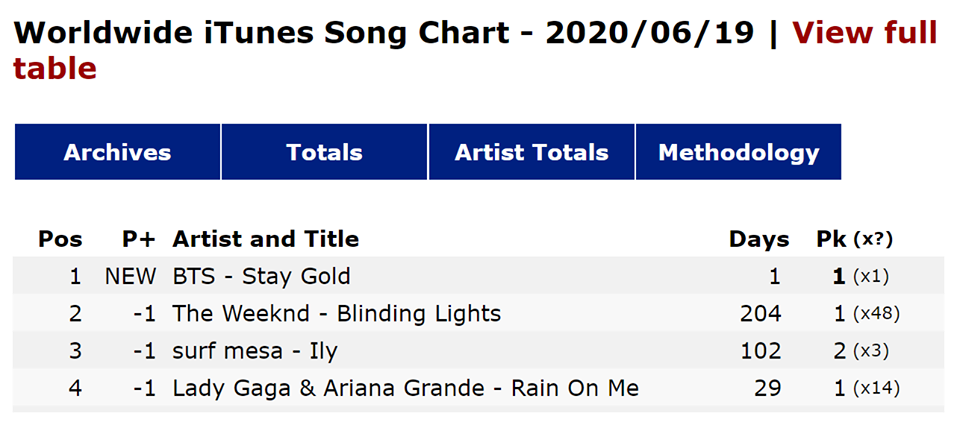Click the 204 days value
Screen dimensions: 960x425
(x=760, y=314)
